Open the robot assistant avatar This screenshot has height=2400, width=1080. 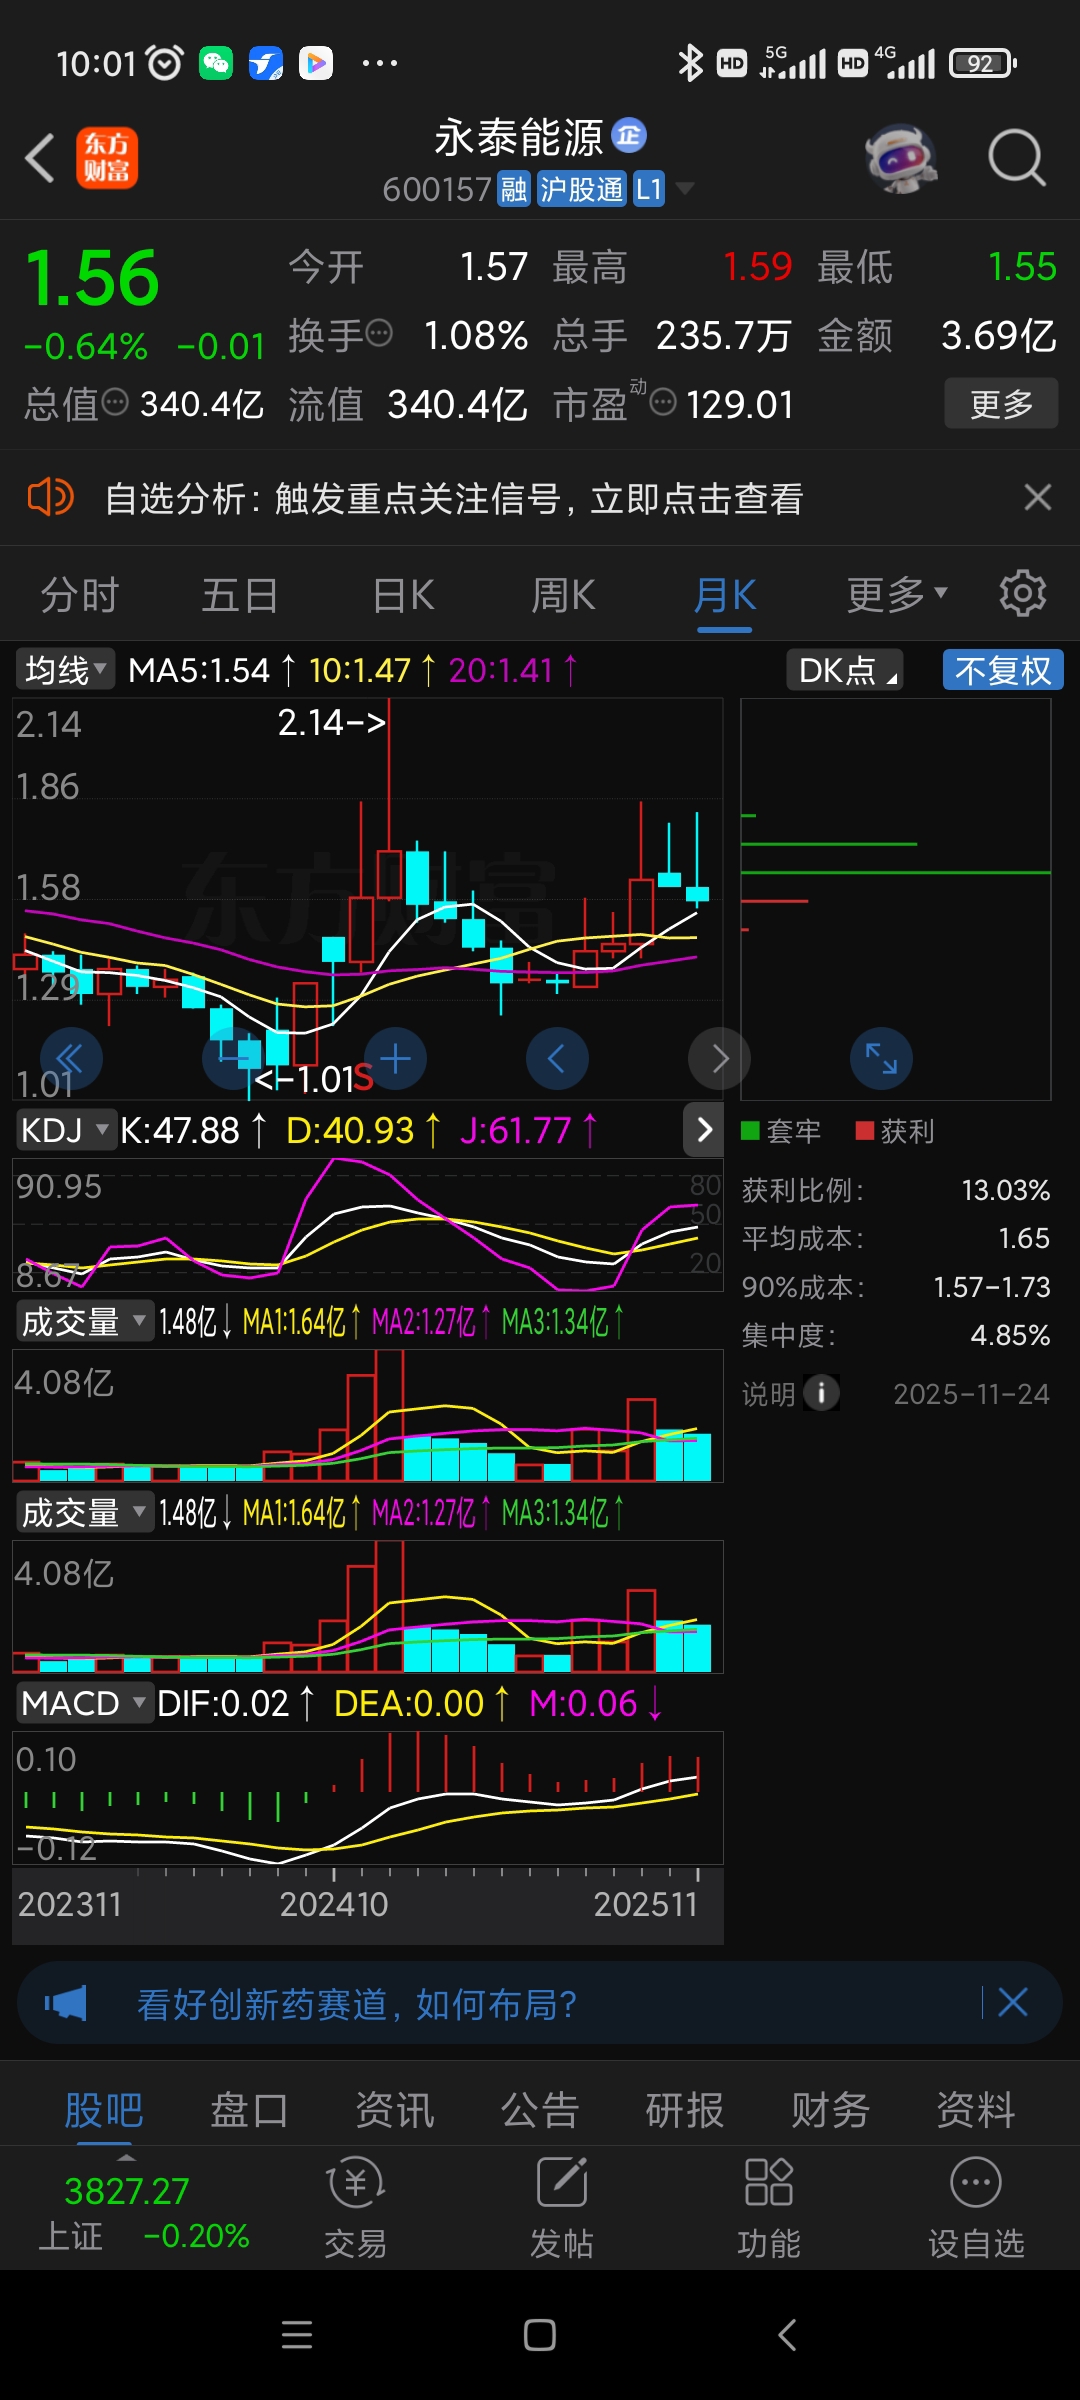tap(901, 158)
